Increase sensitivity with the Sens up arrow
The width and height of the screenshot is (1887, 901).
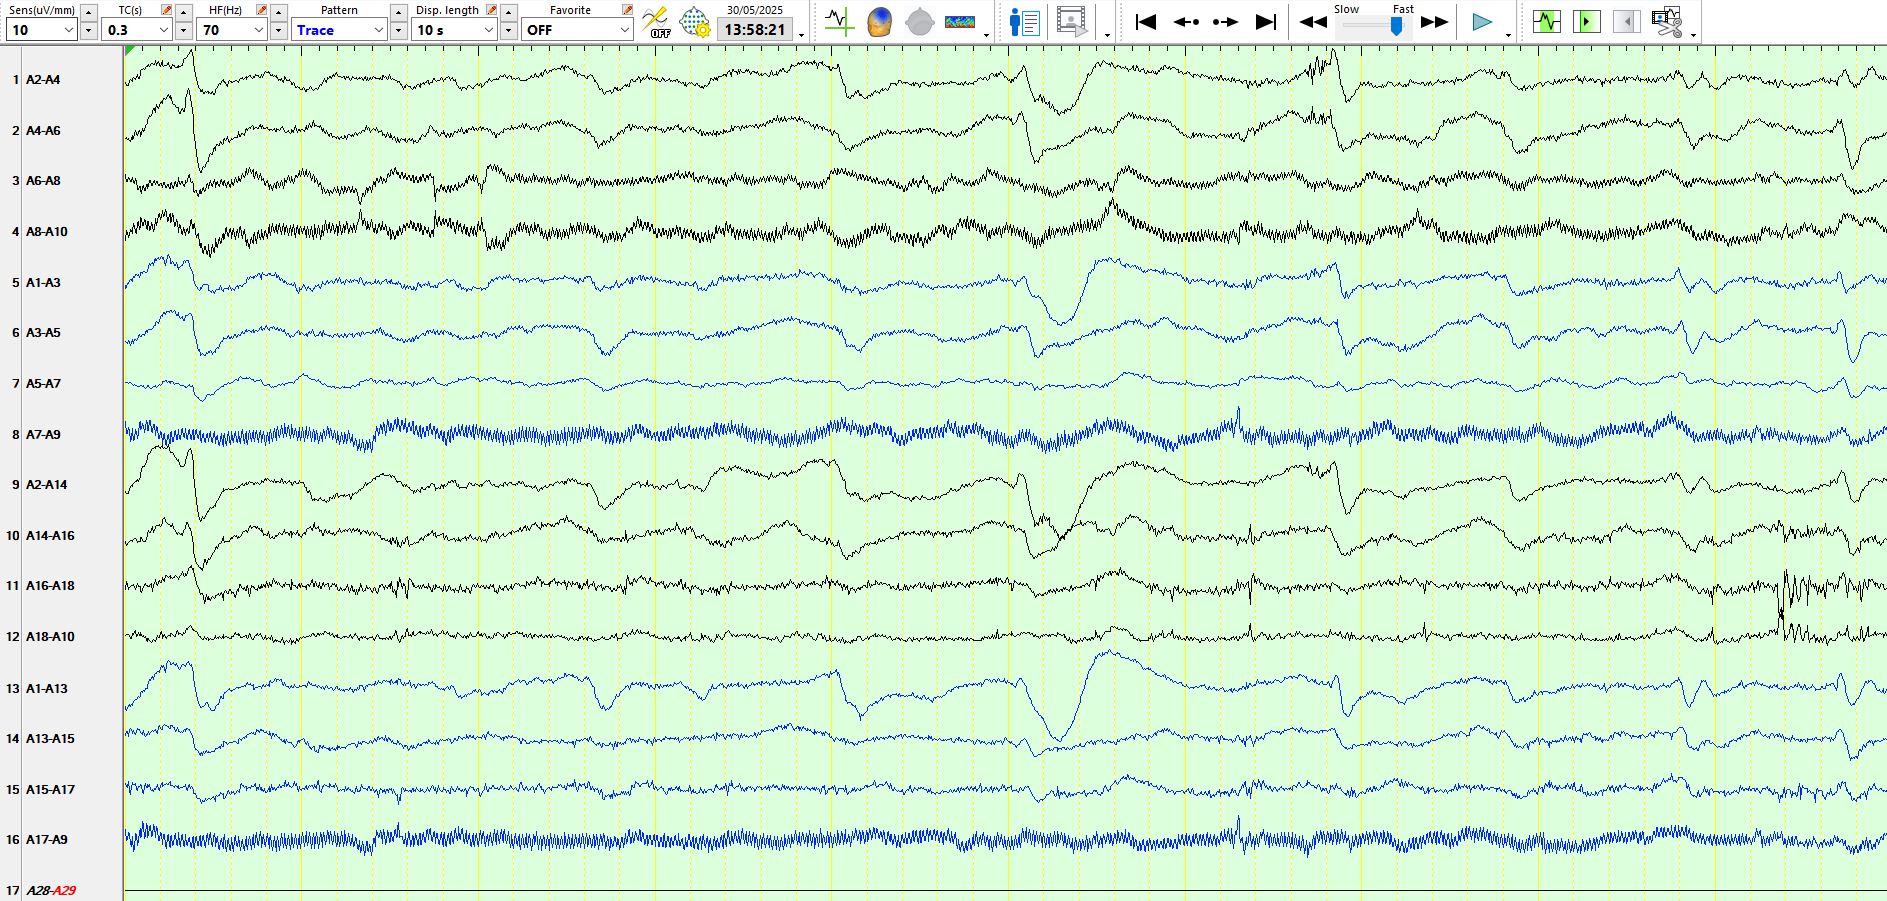pyautogui.click(x=88, y=12)
